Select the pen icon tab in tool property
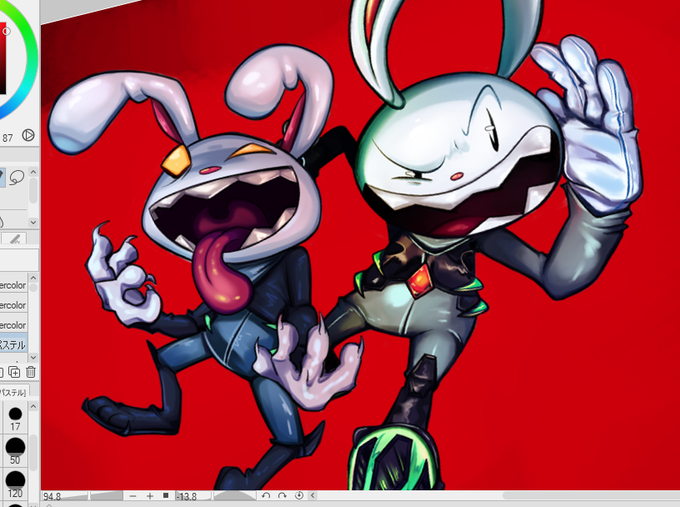680x507 pixels. point(16,239)
